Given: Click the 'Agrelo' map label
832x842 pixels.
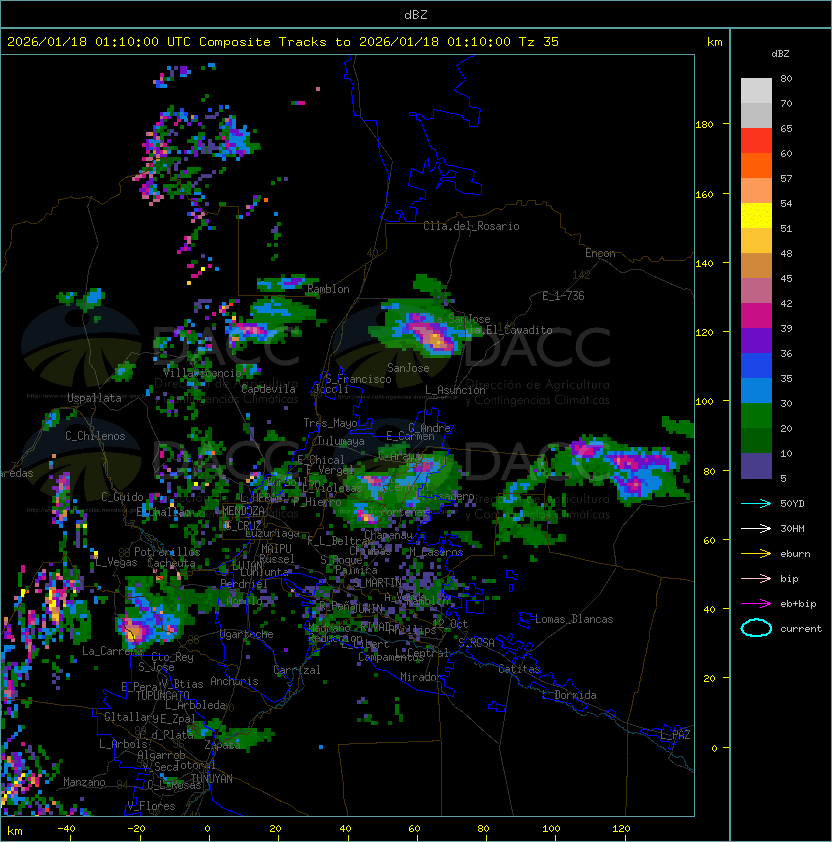Looking at the screenshot, I should [x=244, y=601].
